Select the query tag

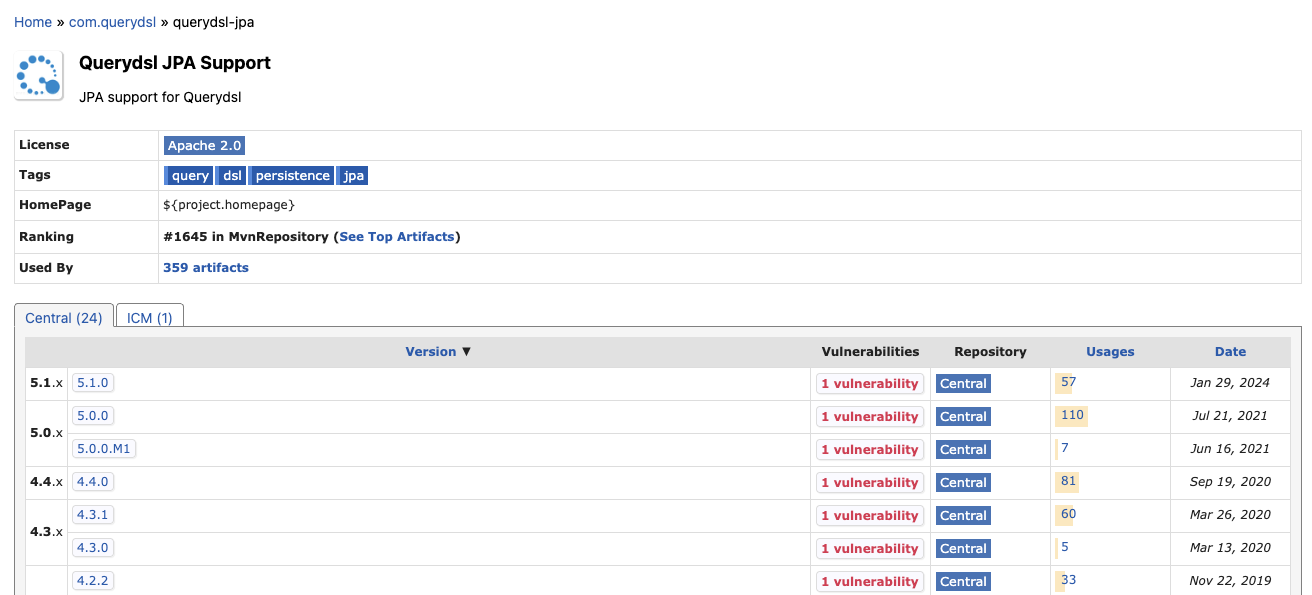pos(190,176)
